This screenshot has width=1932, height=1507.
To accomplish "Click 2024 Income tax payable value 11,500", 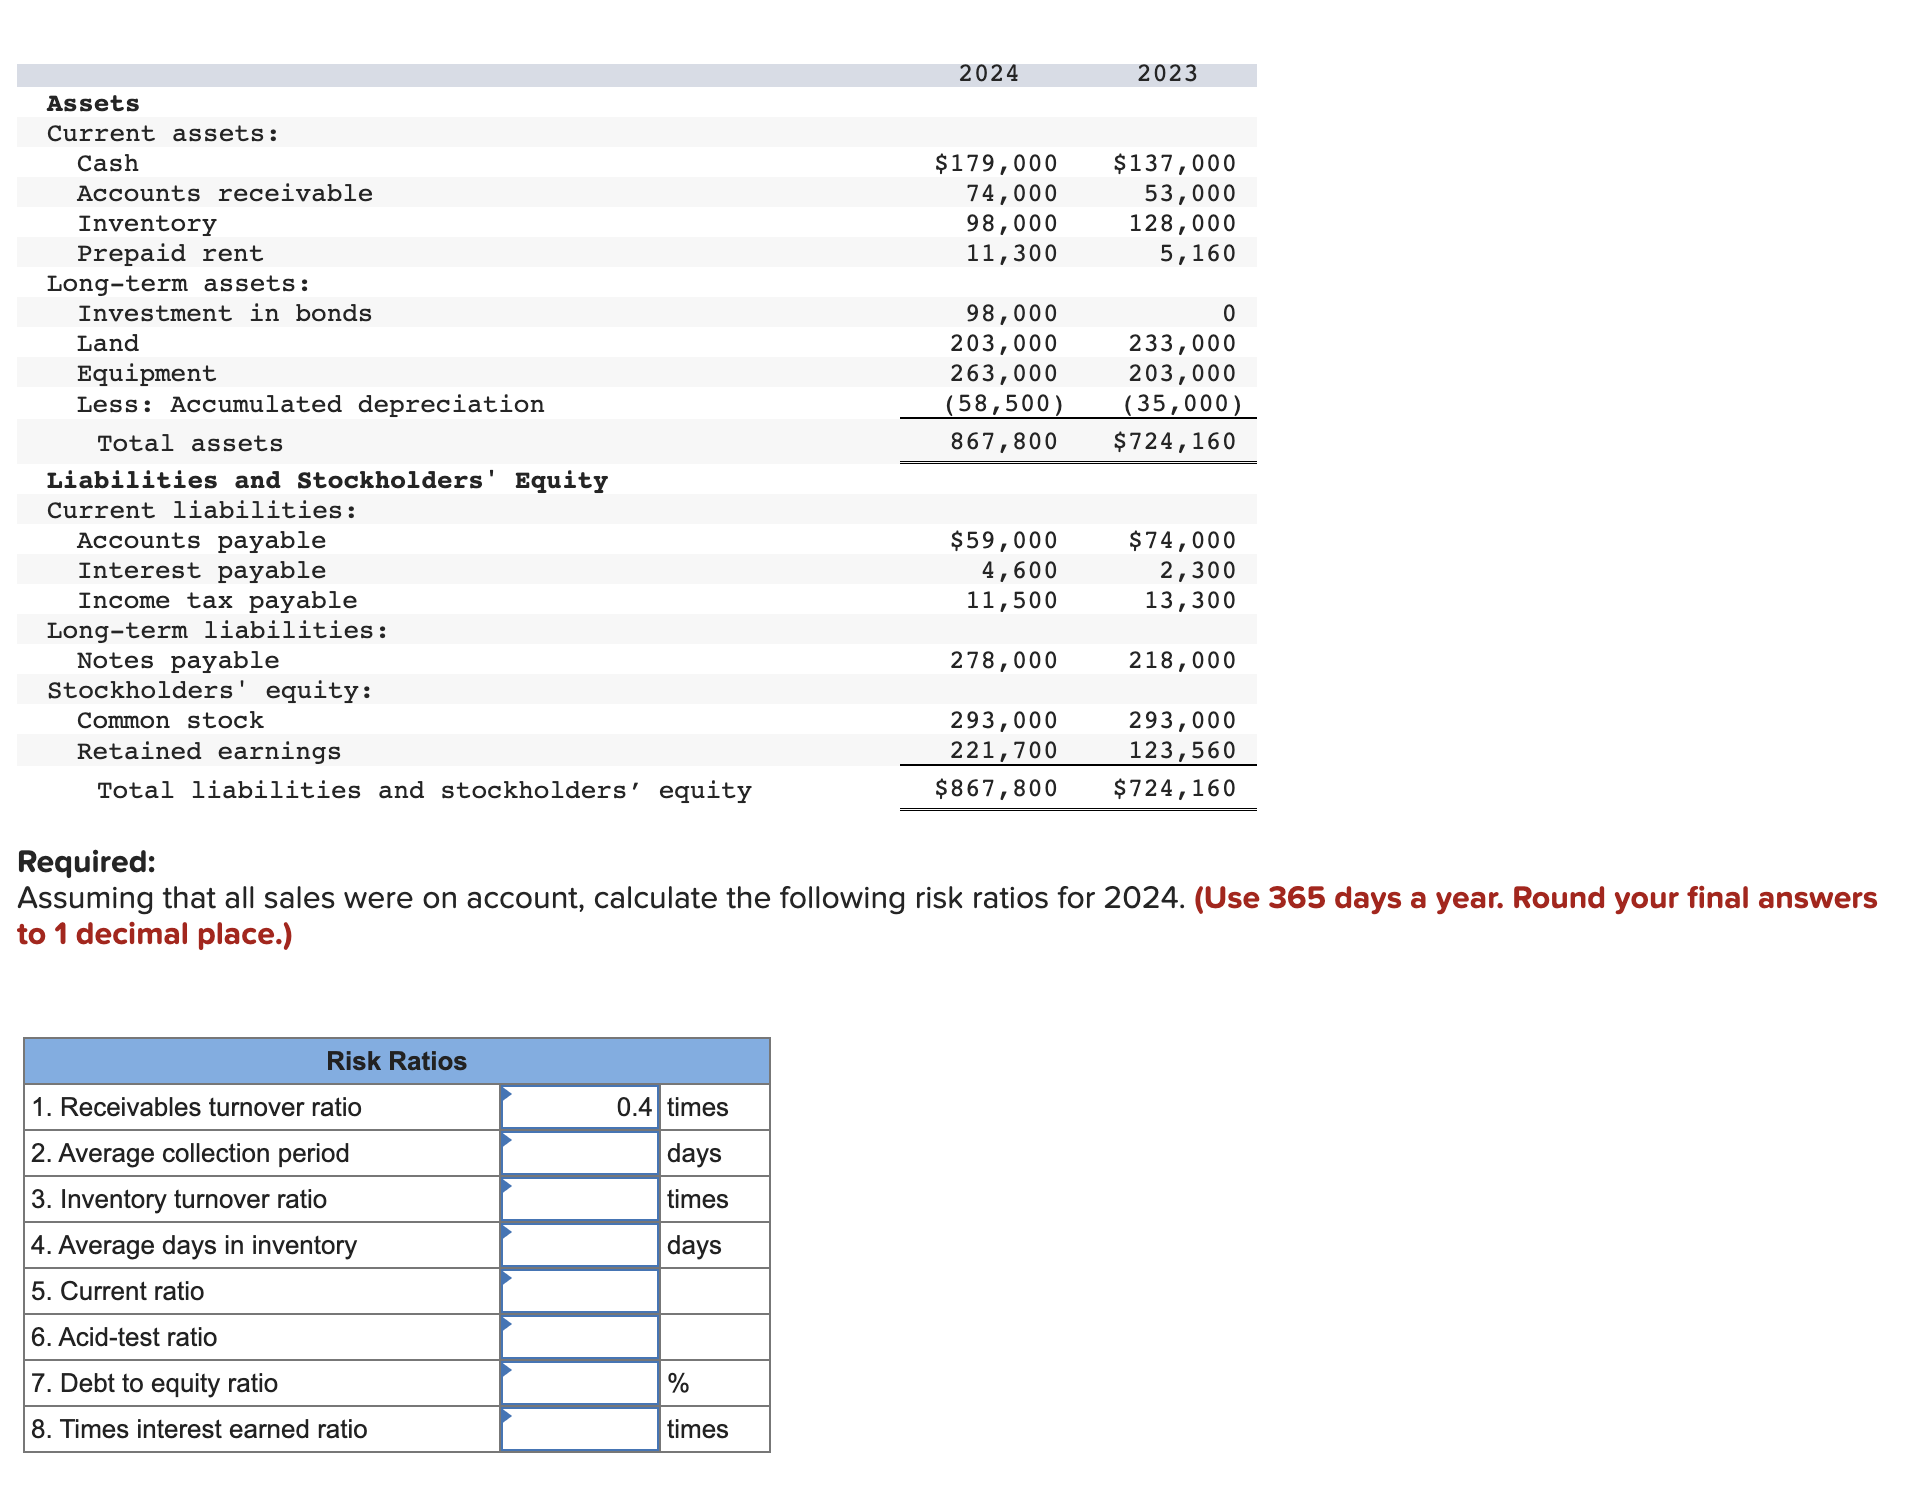I will coord(1012,600).
